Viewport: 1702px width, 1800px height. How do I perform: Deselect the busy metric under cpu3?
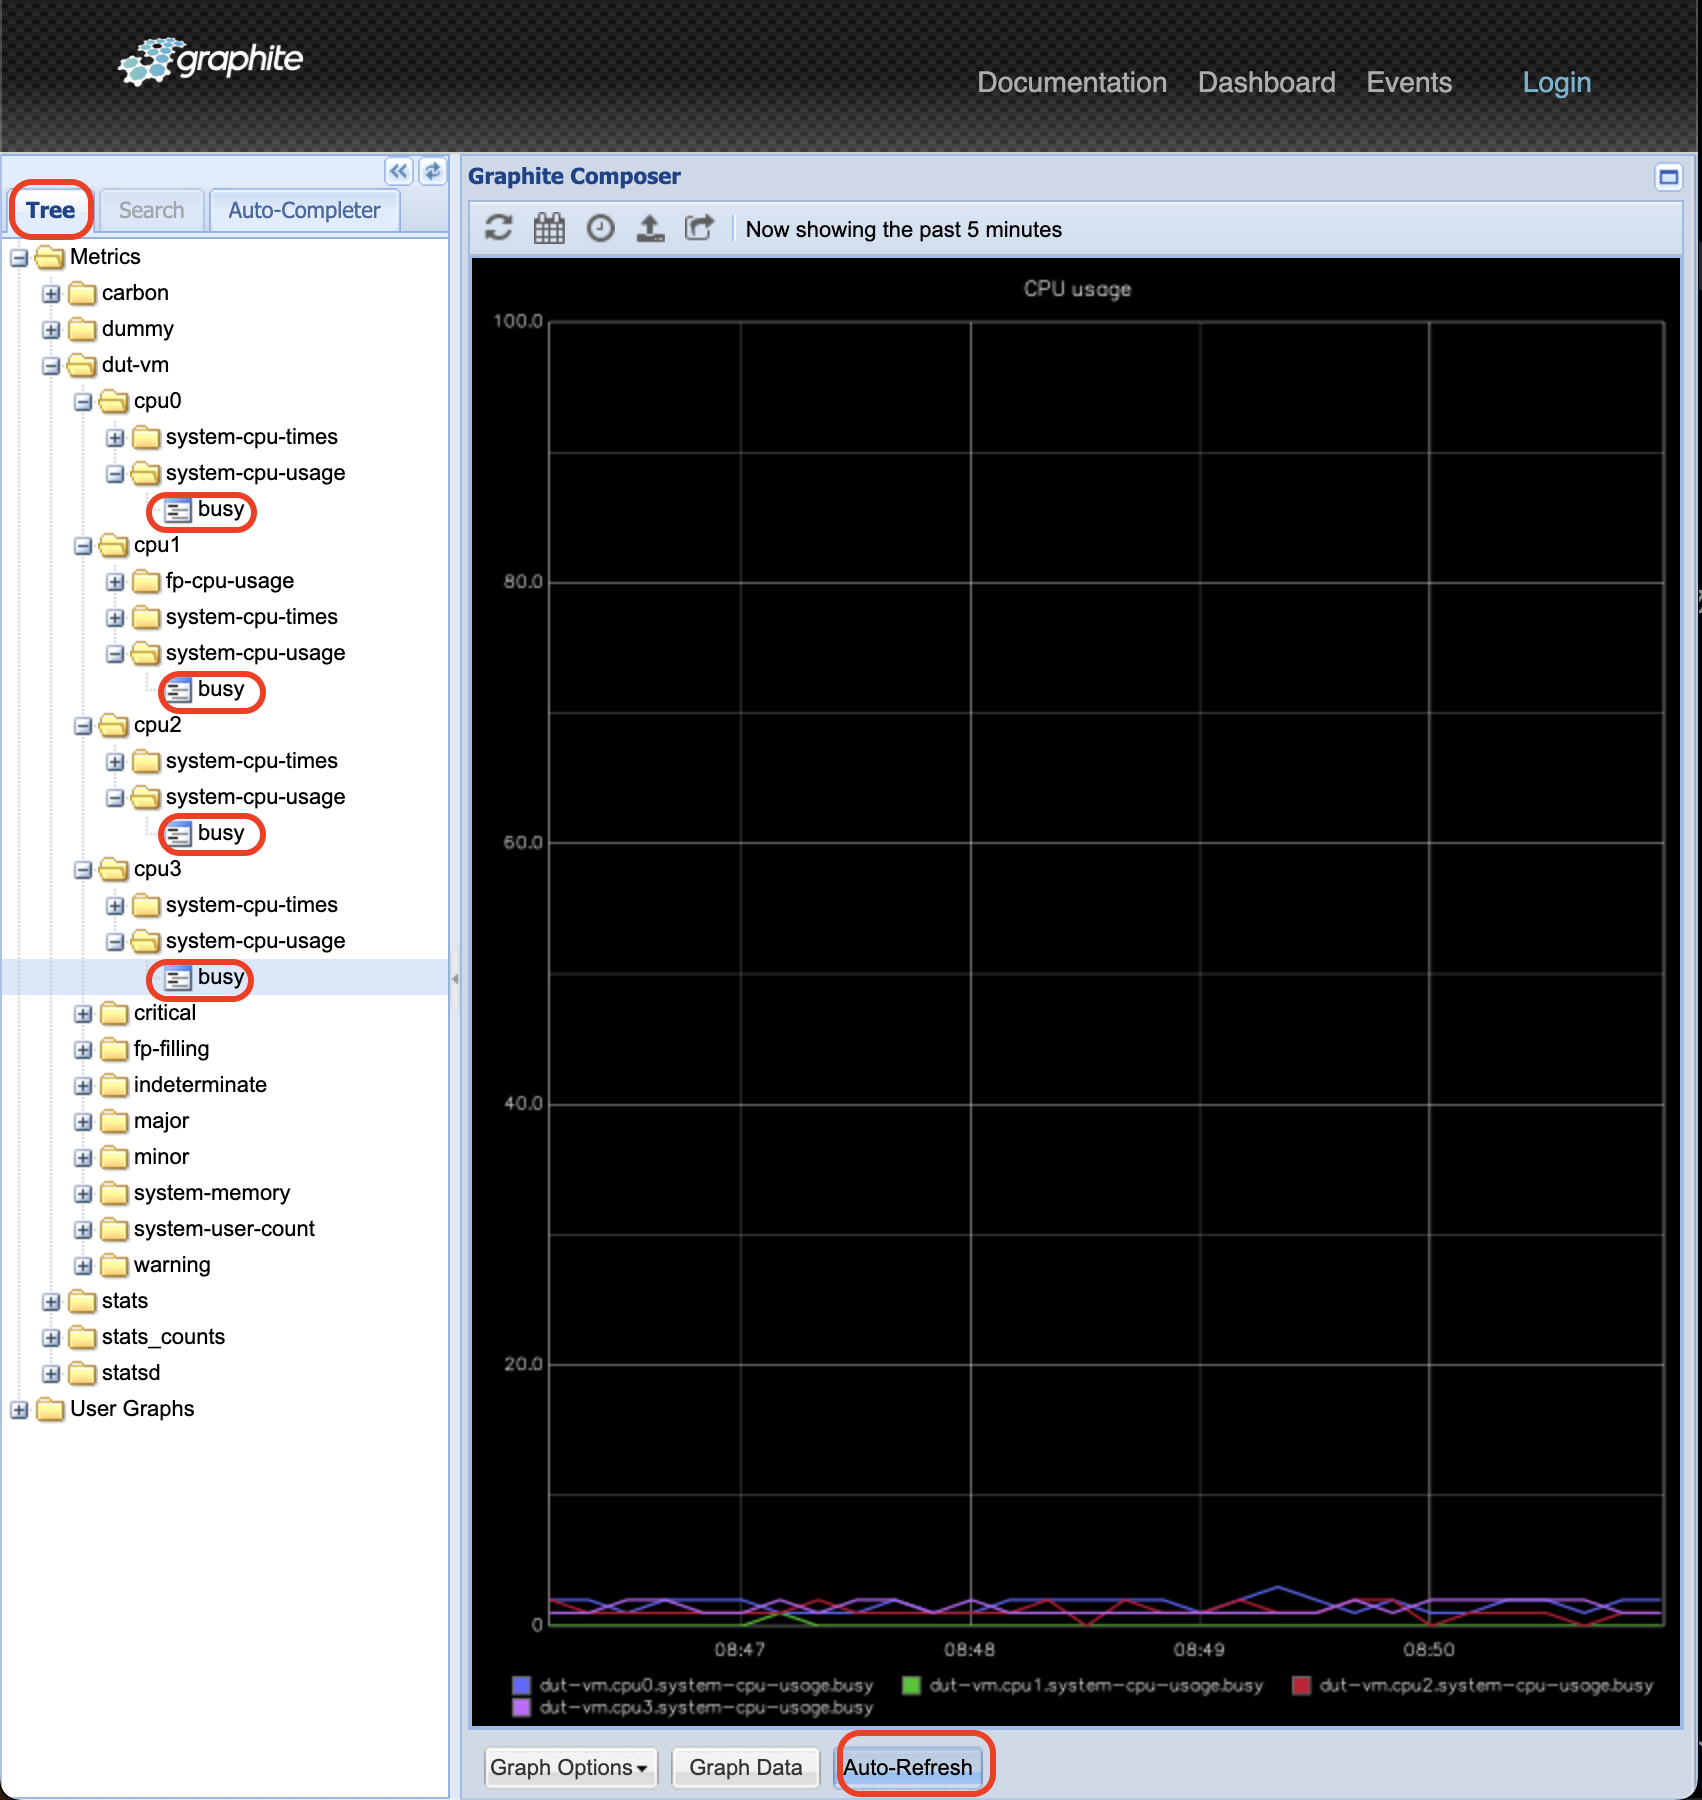[x=219, y=977]
